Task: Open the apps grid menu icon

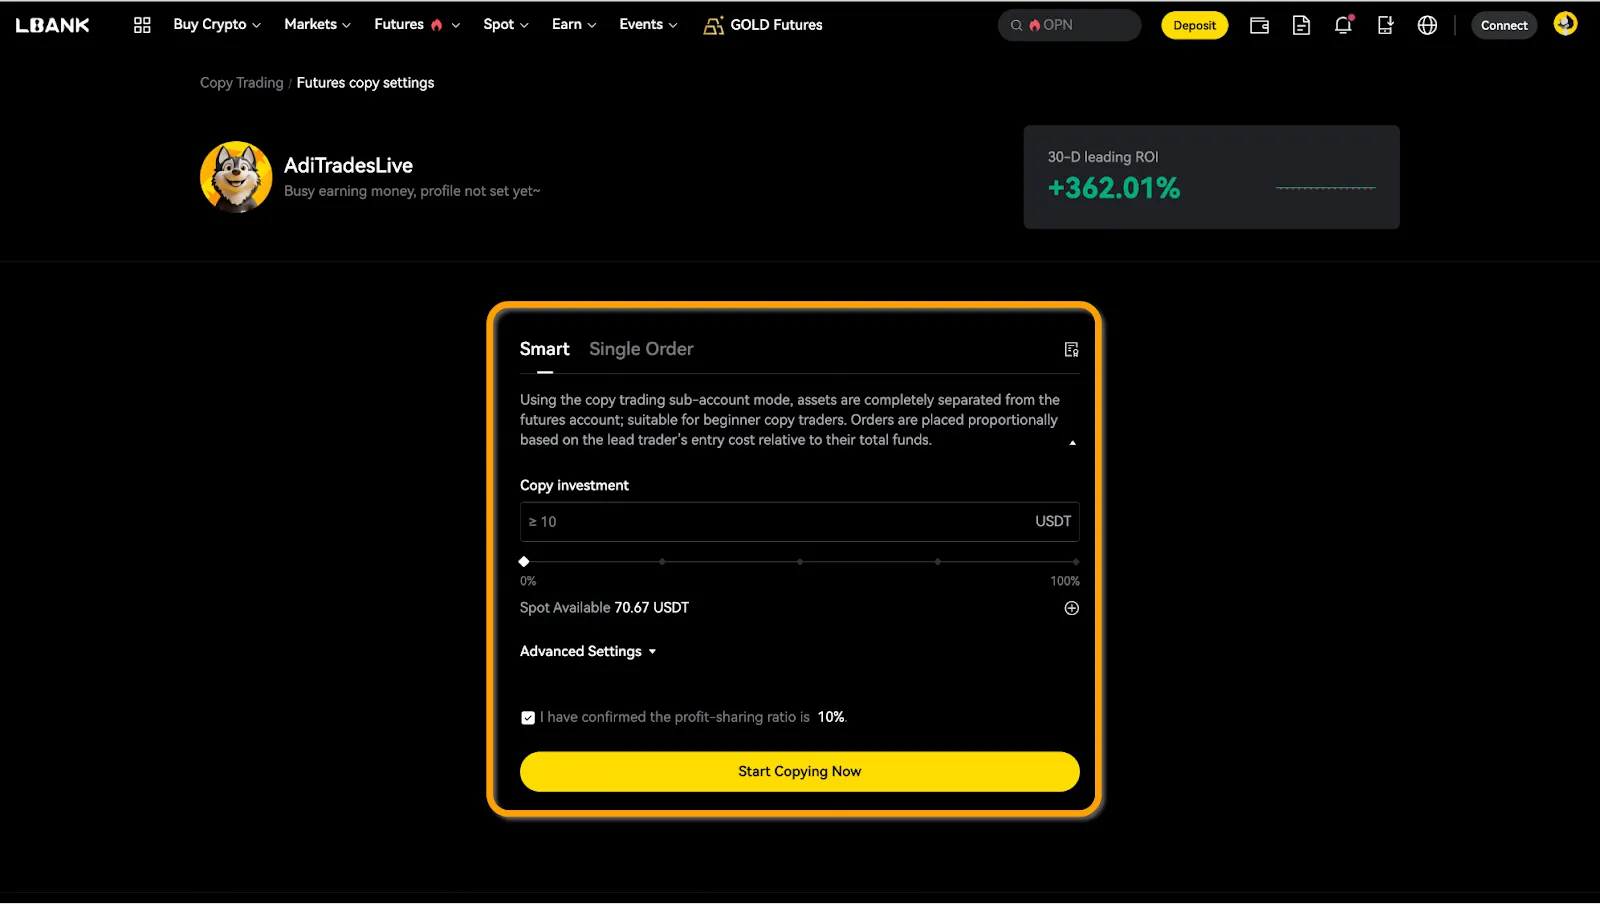Action: (142, 25)
